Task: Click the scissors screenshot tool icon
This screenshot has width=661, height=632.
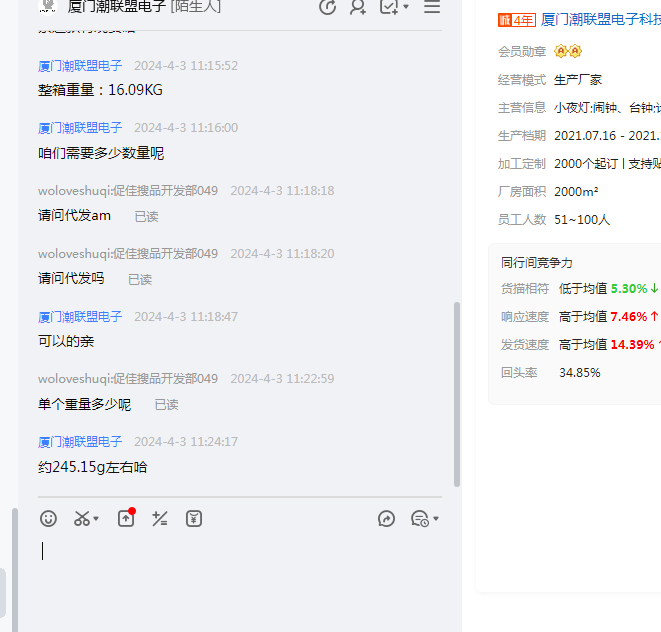Action: [82, 518]
